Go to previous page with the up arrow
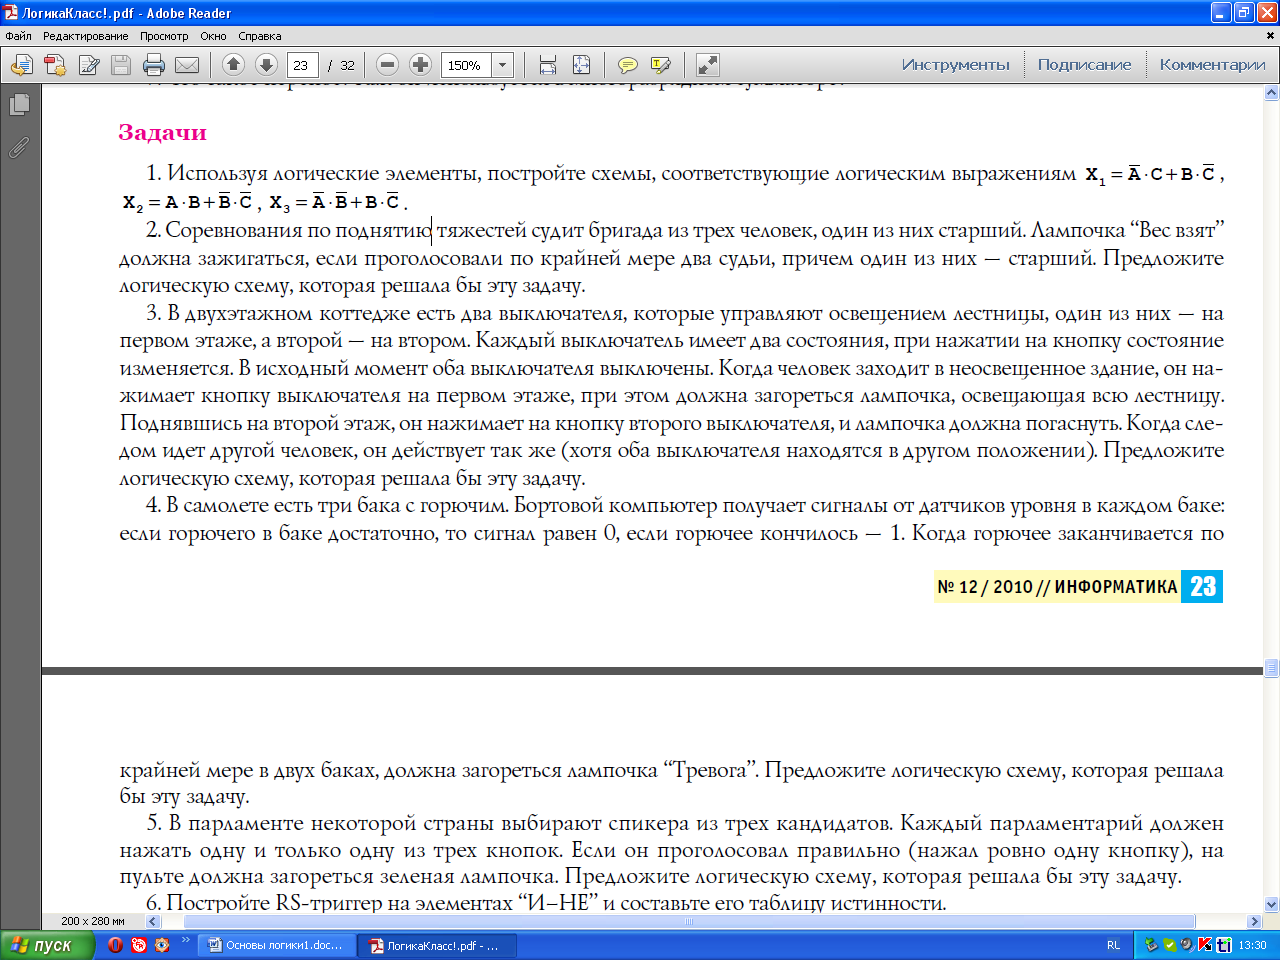The width and height of the screenshot is (1280, 960). [x=233, y=65]
